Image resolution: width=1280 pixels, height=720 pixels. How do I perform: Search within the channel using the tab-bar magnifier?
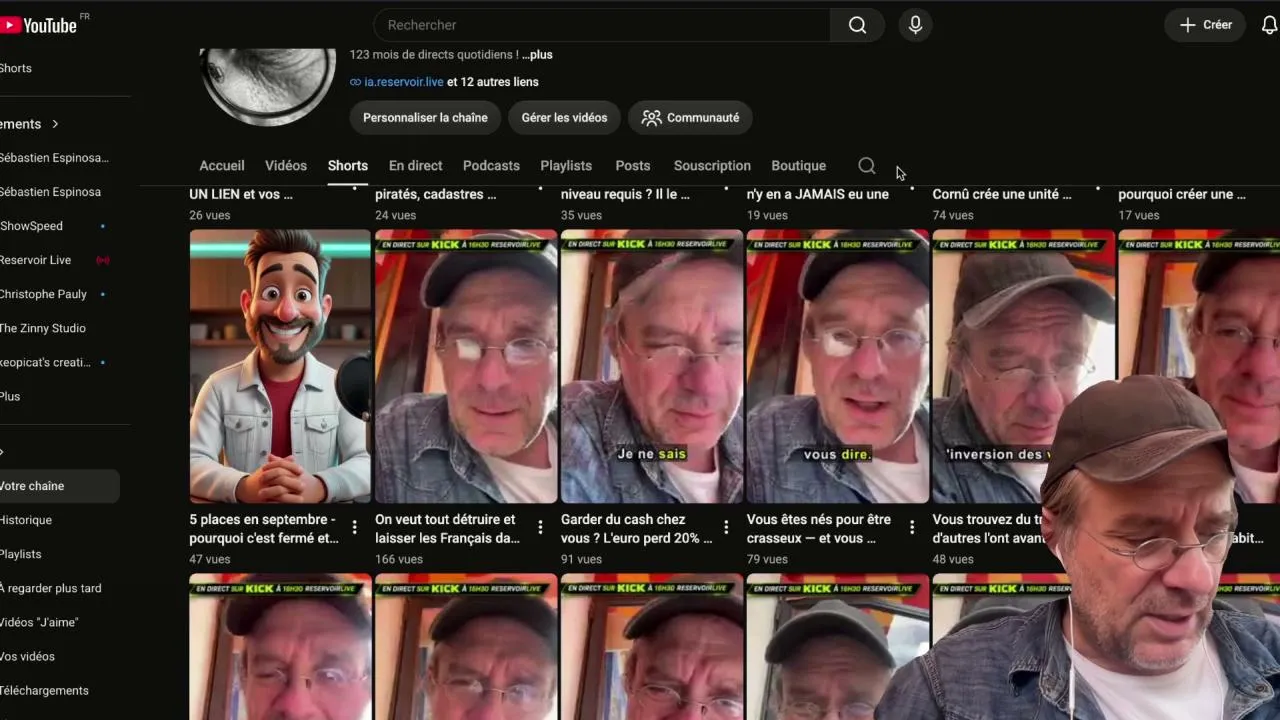pos(867,166)
